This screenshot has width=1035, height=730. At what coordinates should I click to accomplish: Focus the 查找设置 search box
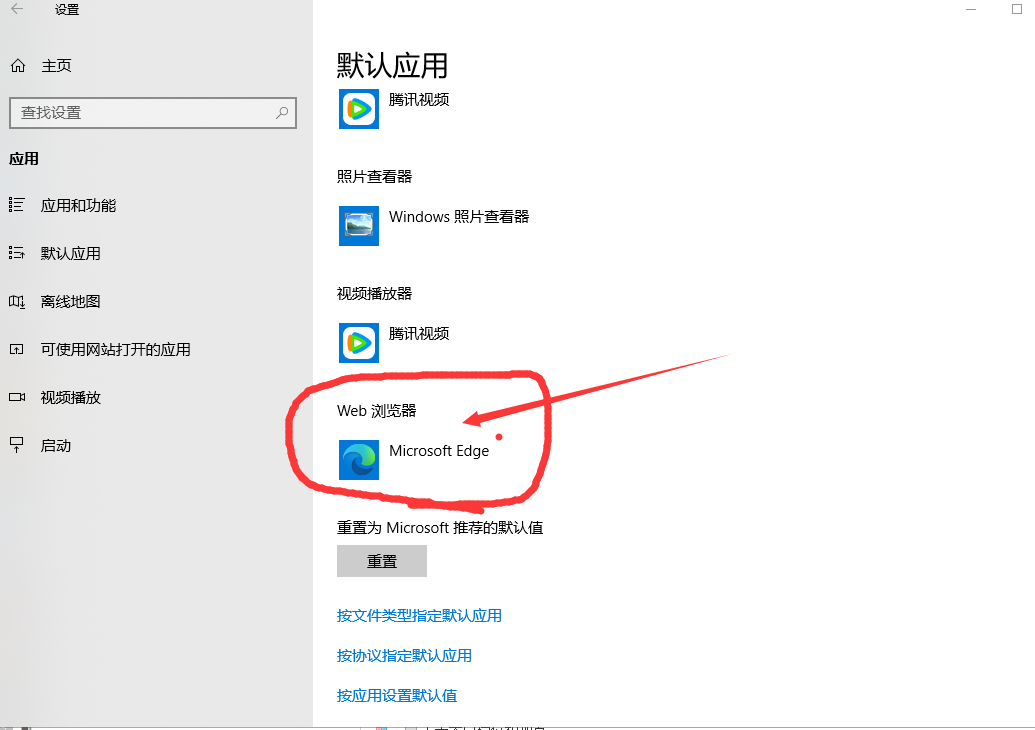click(152, 113)
